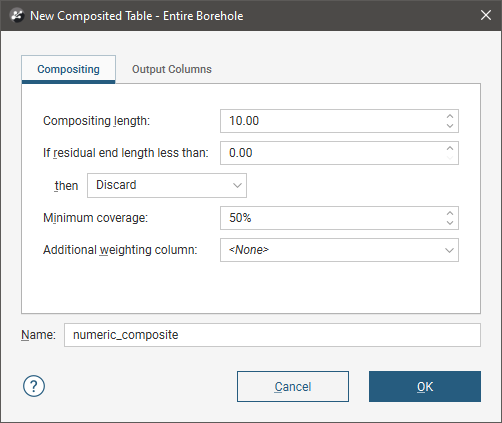
Task: Expand Additional weighting column dropdown
Action: (x=339, y=250)
